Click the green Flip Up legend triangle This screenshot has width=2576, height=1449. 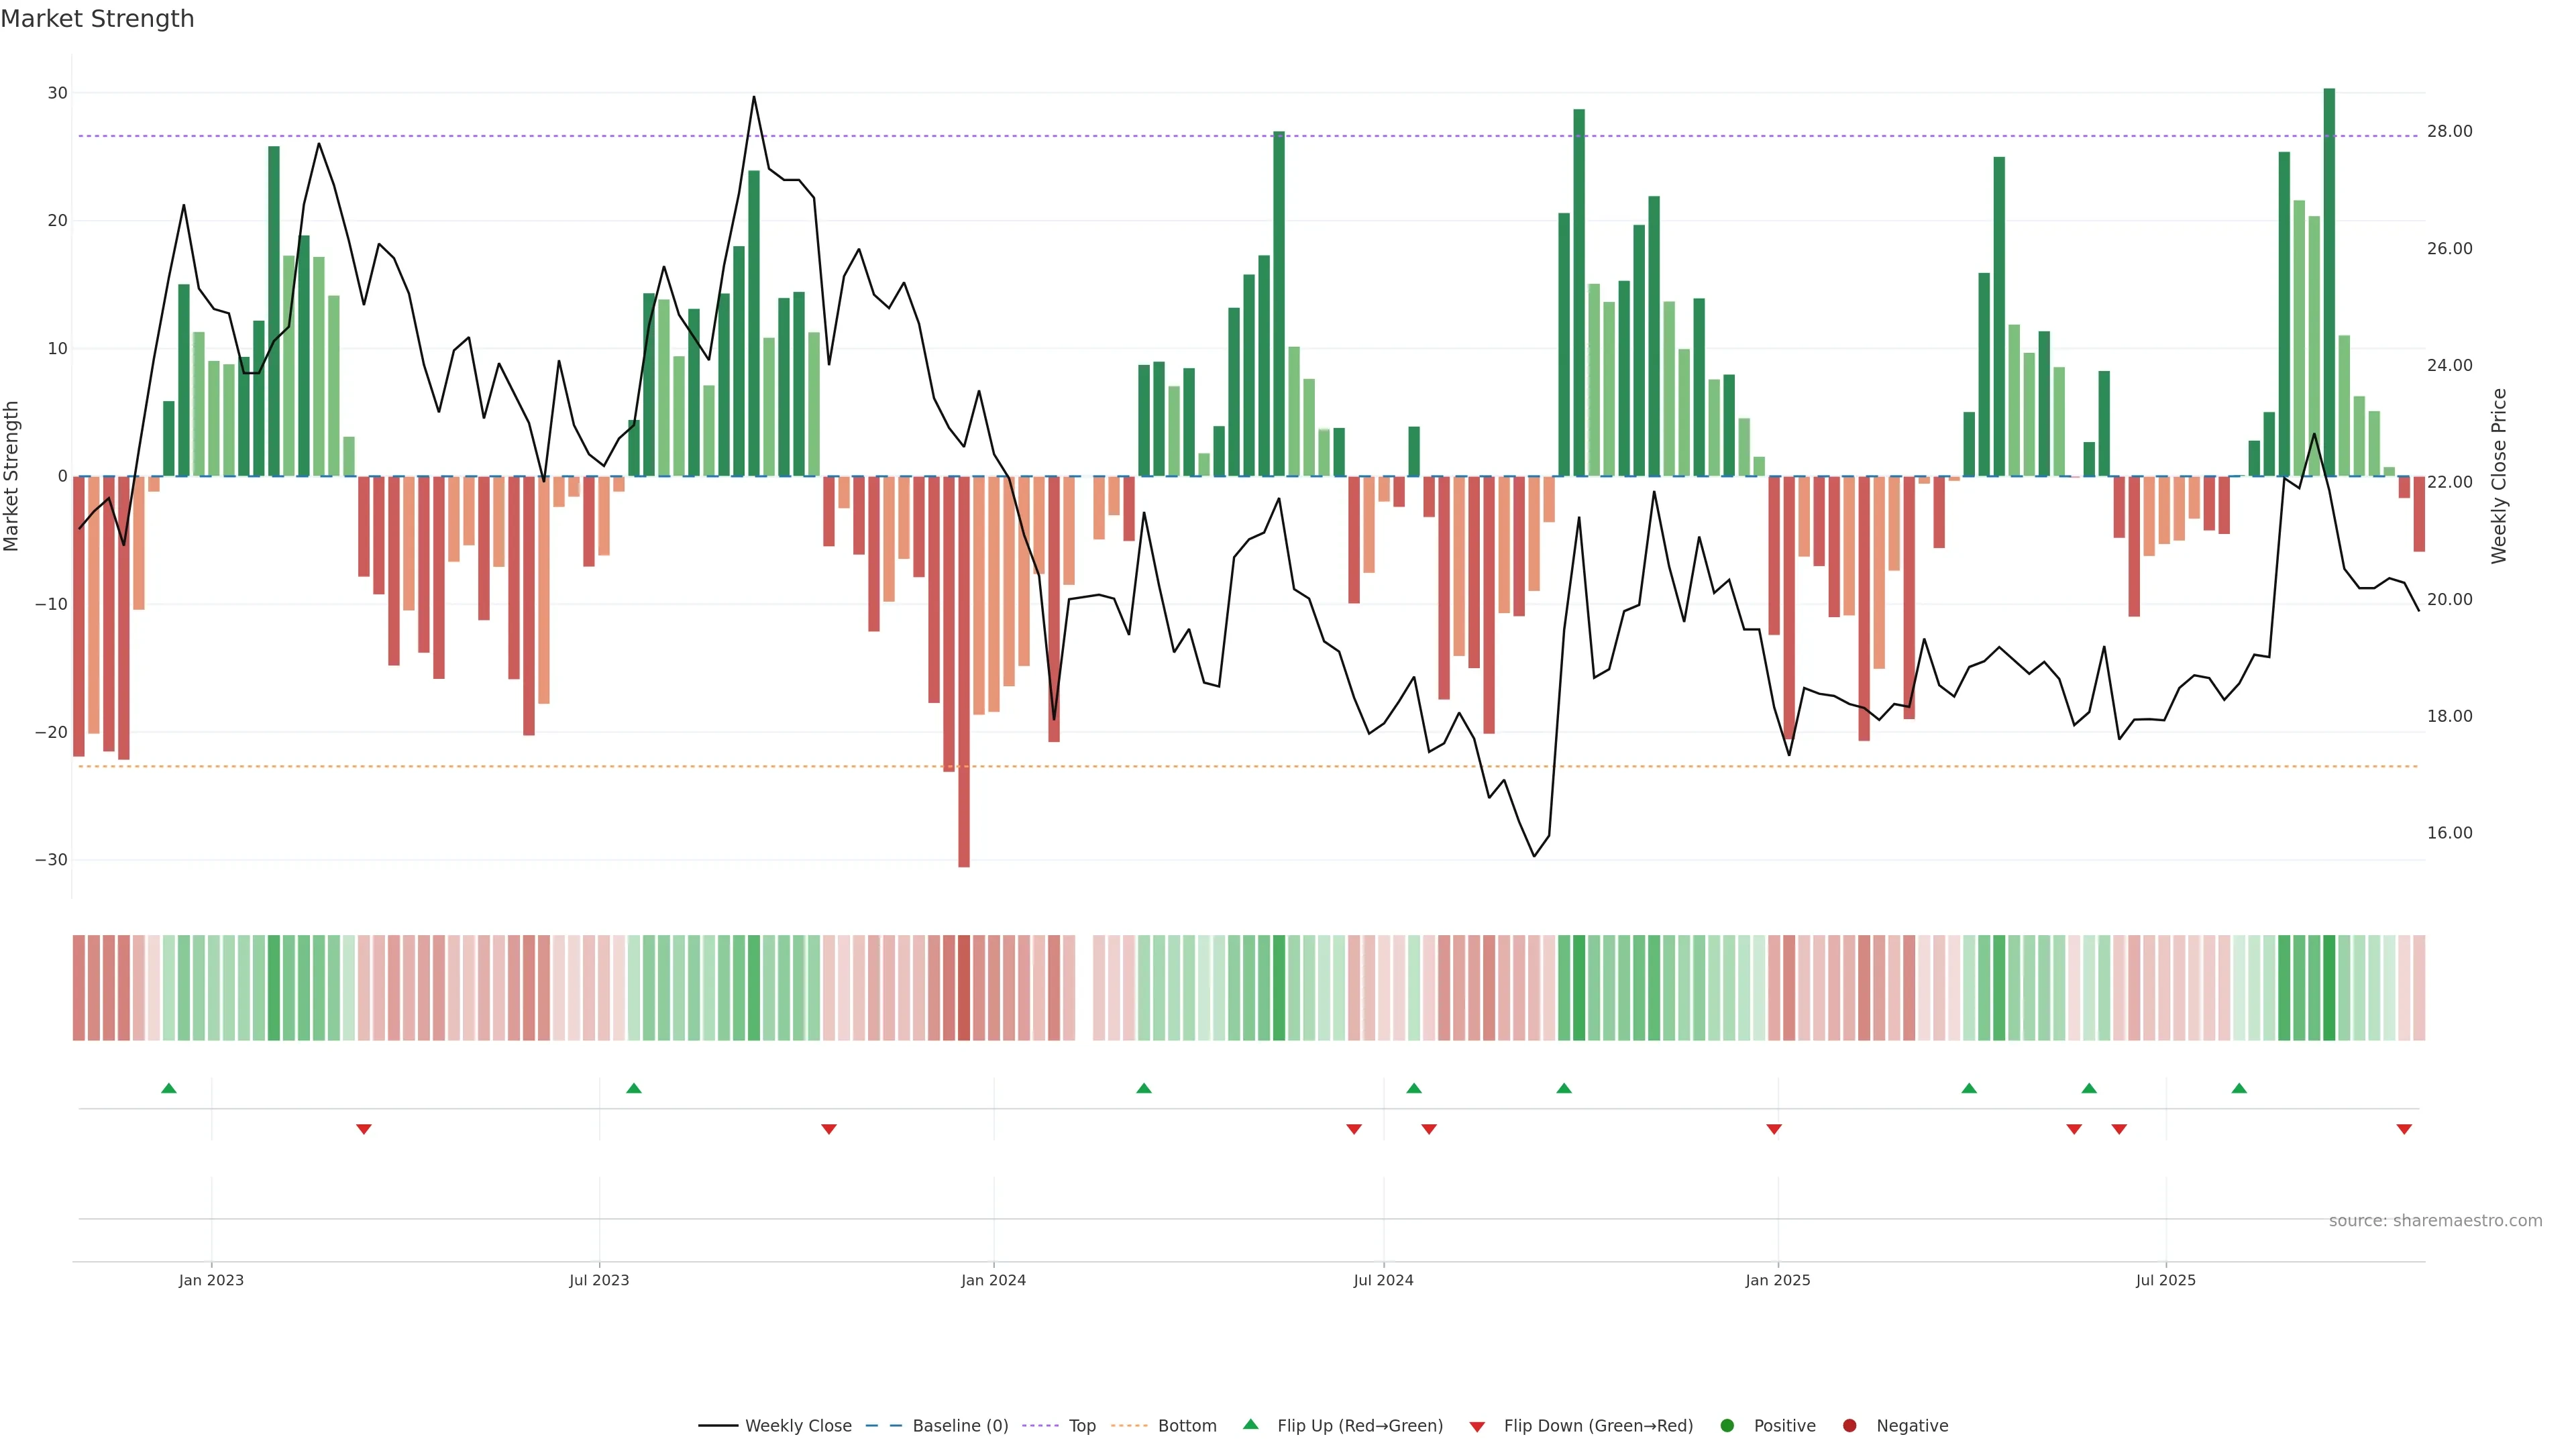pos(1250,1424)
